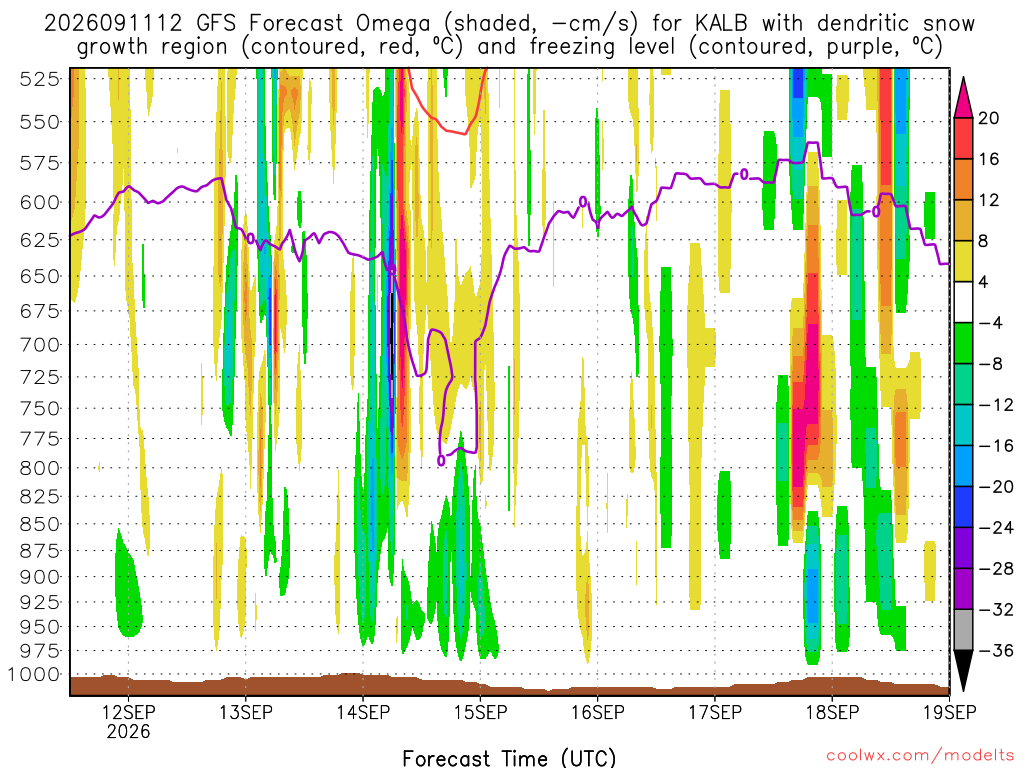This screenshot has height=768, width=1024.
Task: Click the coolwx.com/modelts watermark link
Action: (x=920, y=756)
